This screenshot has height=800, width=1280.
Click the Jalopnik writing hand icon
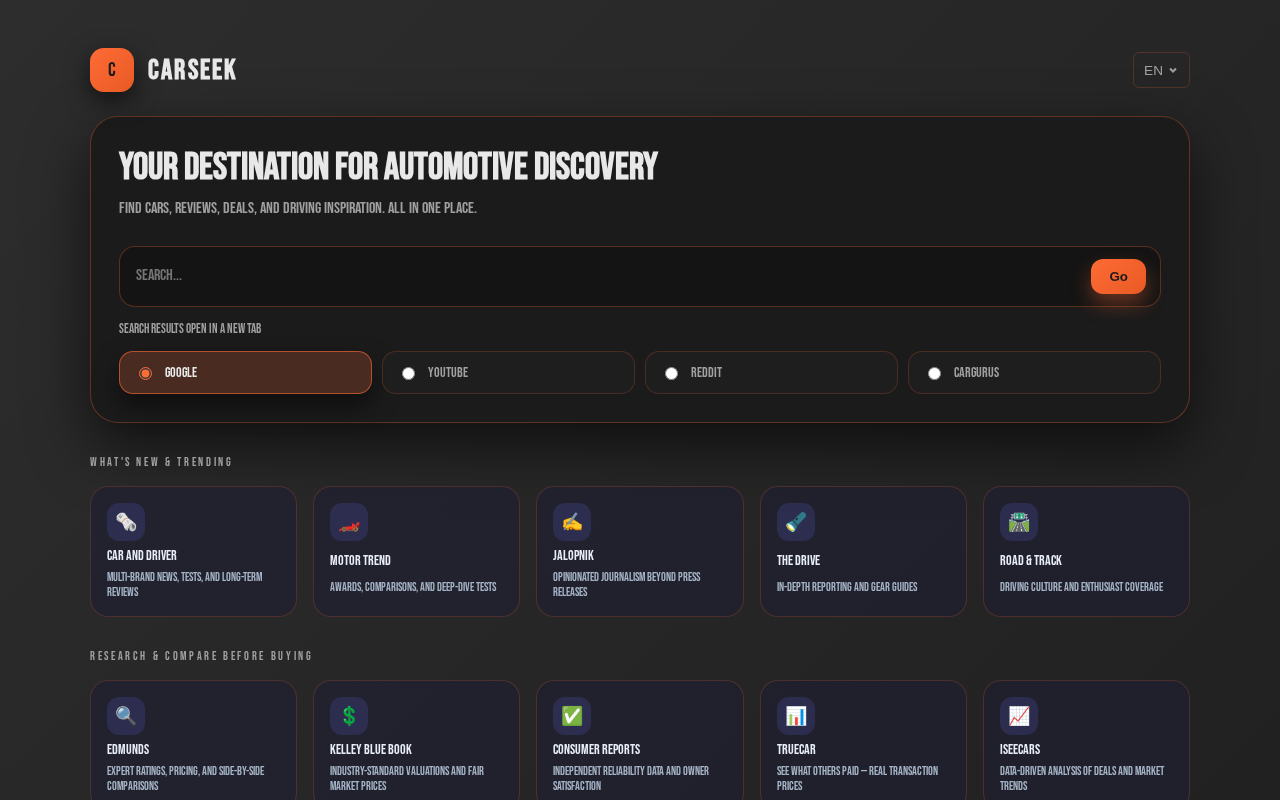pyautogui.click(x=572, y=522)
